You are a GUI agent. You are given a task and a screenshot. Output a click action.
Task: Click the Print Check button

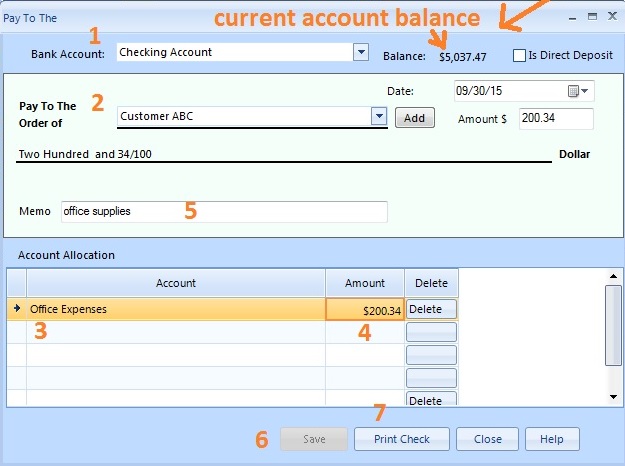click(x=401, y=439)
